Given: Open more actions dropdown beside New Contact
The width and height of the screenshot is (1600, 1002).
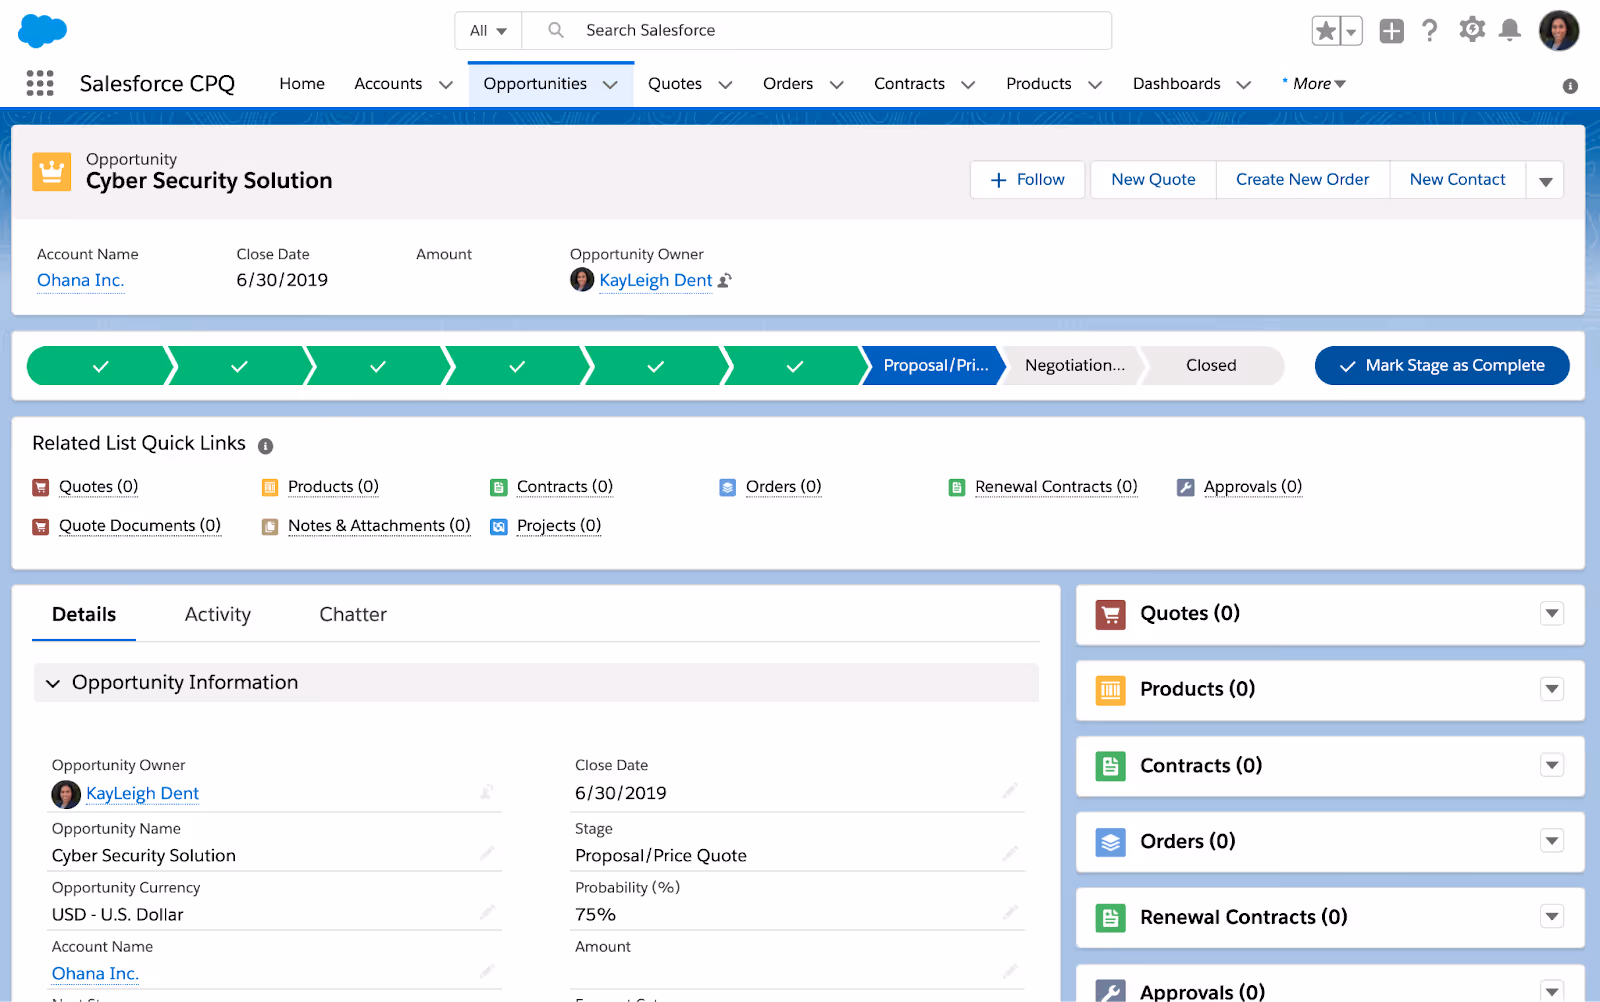Looking at the screenshot, I should click(x=1545, y=180).
